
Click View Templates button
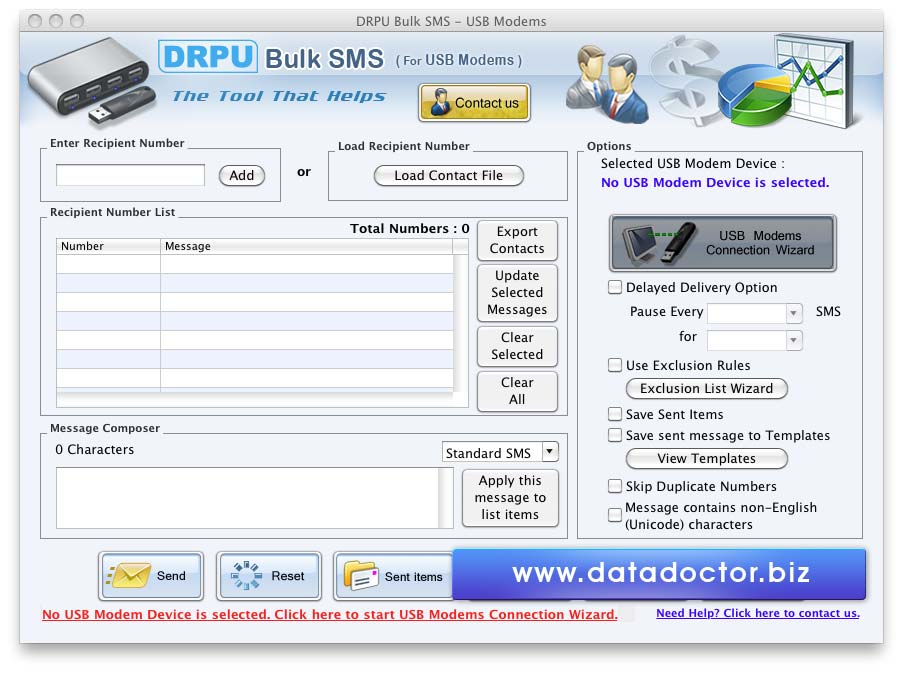pos(707,459)
